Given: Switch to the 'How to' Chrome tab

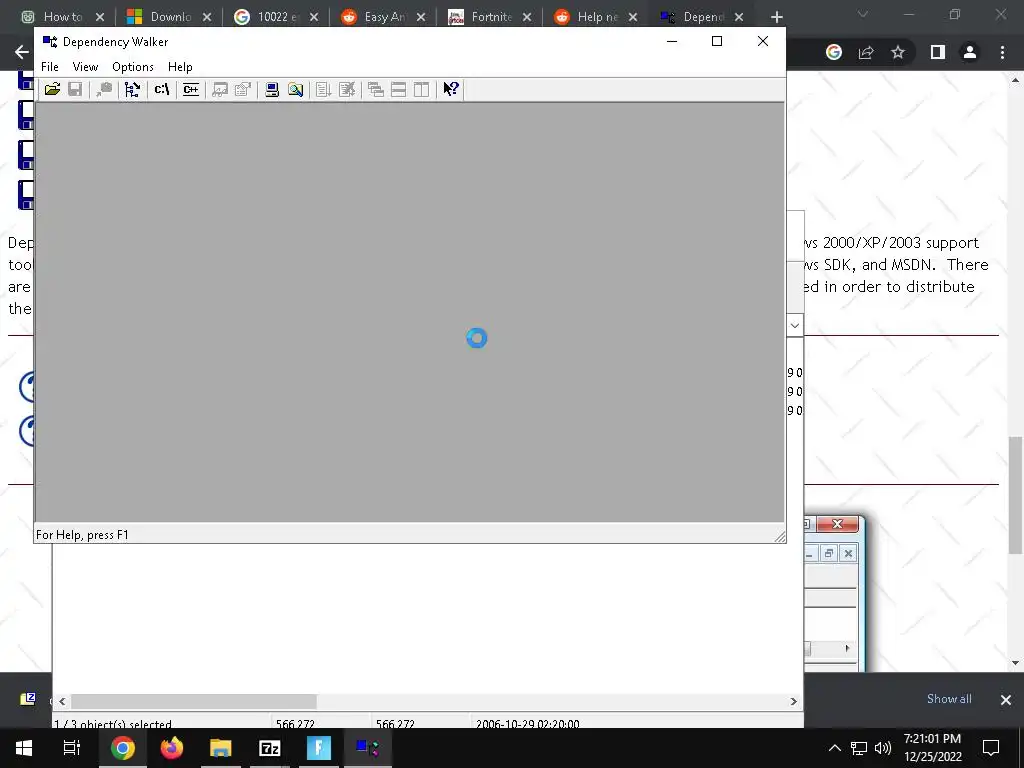Looking at the screenshot, I should click(63, 17).
